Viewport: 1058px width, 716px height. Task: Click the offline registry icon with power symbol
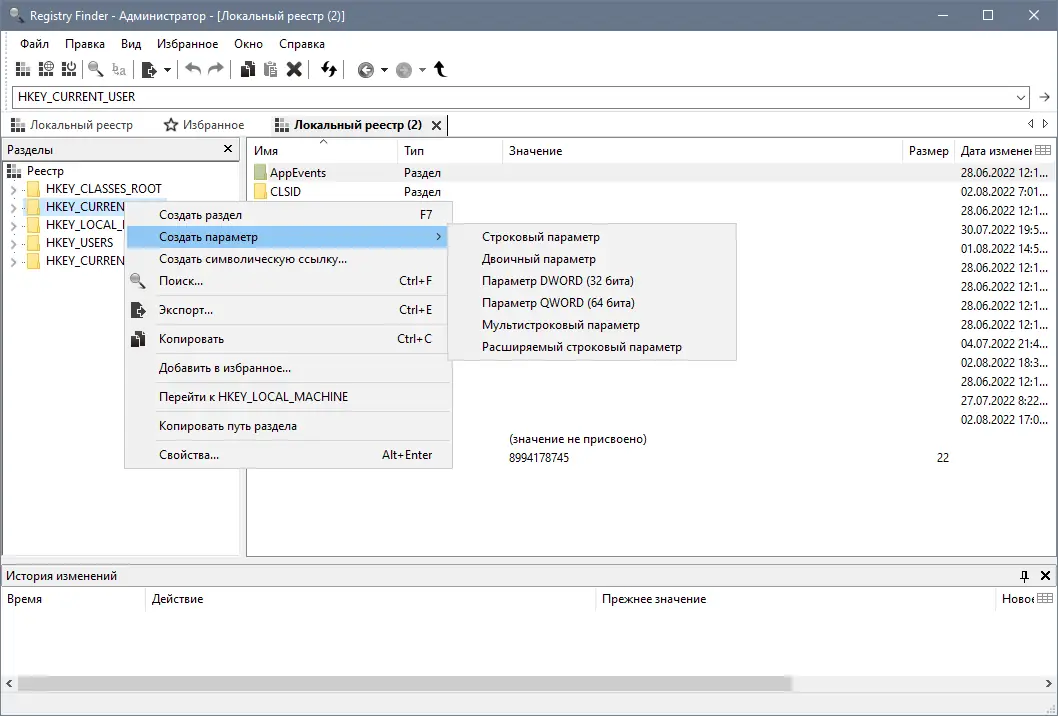pyautogui.click(x=69, y=69)
